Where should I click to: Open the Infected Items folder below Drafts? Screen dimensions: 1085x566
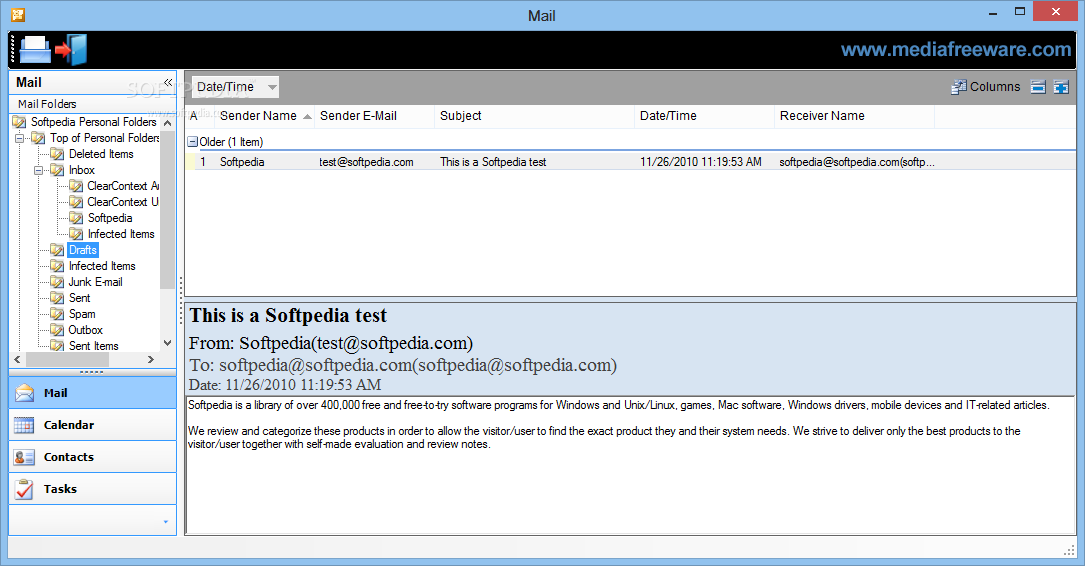102,266
